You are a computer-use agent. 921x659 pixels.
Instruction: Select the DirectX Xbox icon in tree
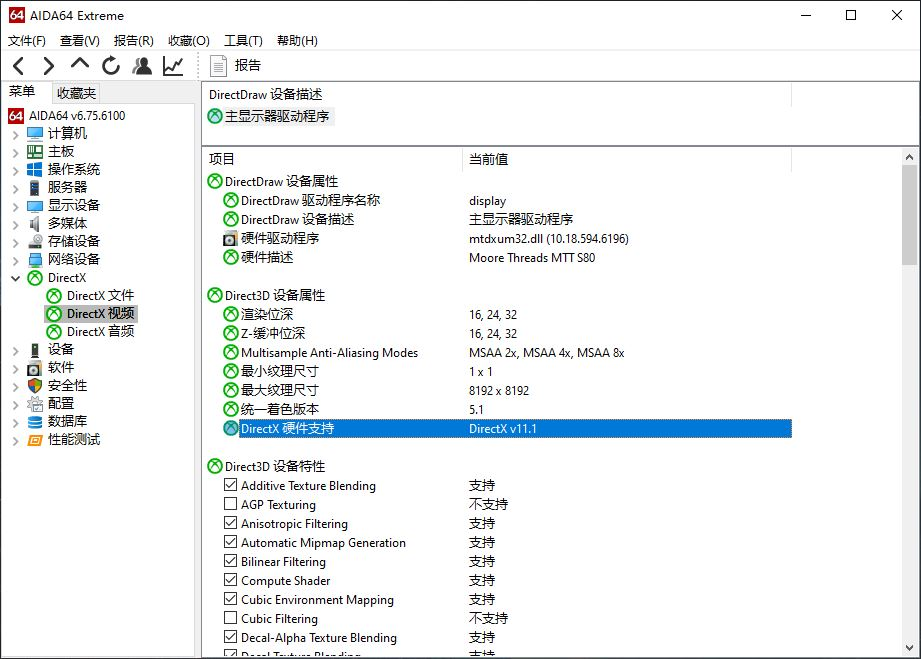point(35,278)
